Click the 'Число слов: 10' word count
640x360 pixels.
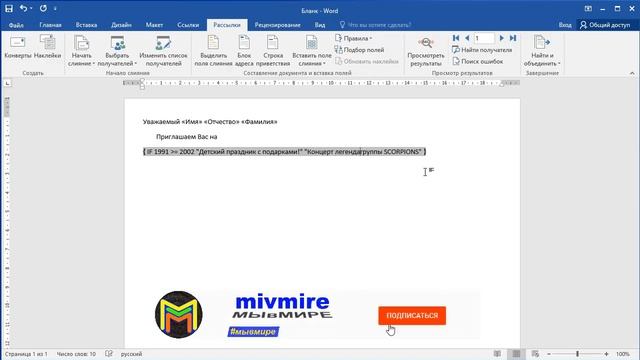(x=76, y=354)
